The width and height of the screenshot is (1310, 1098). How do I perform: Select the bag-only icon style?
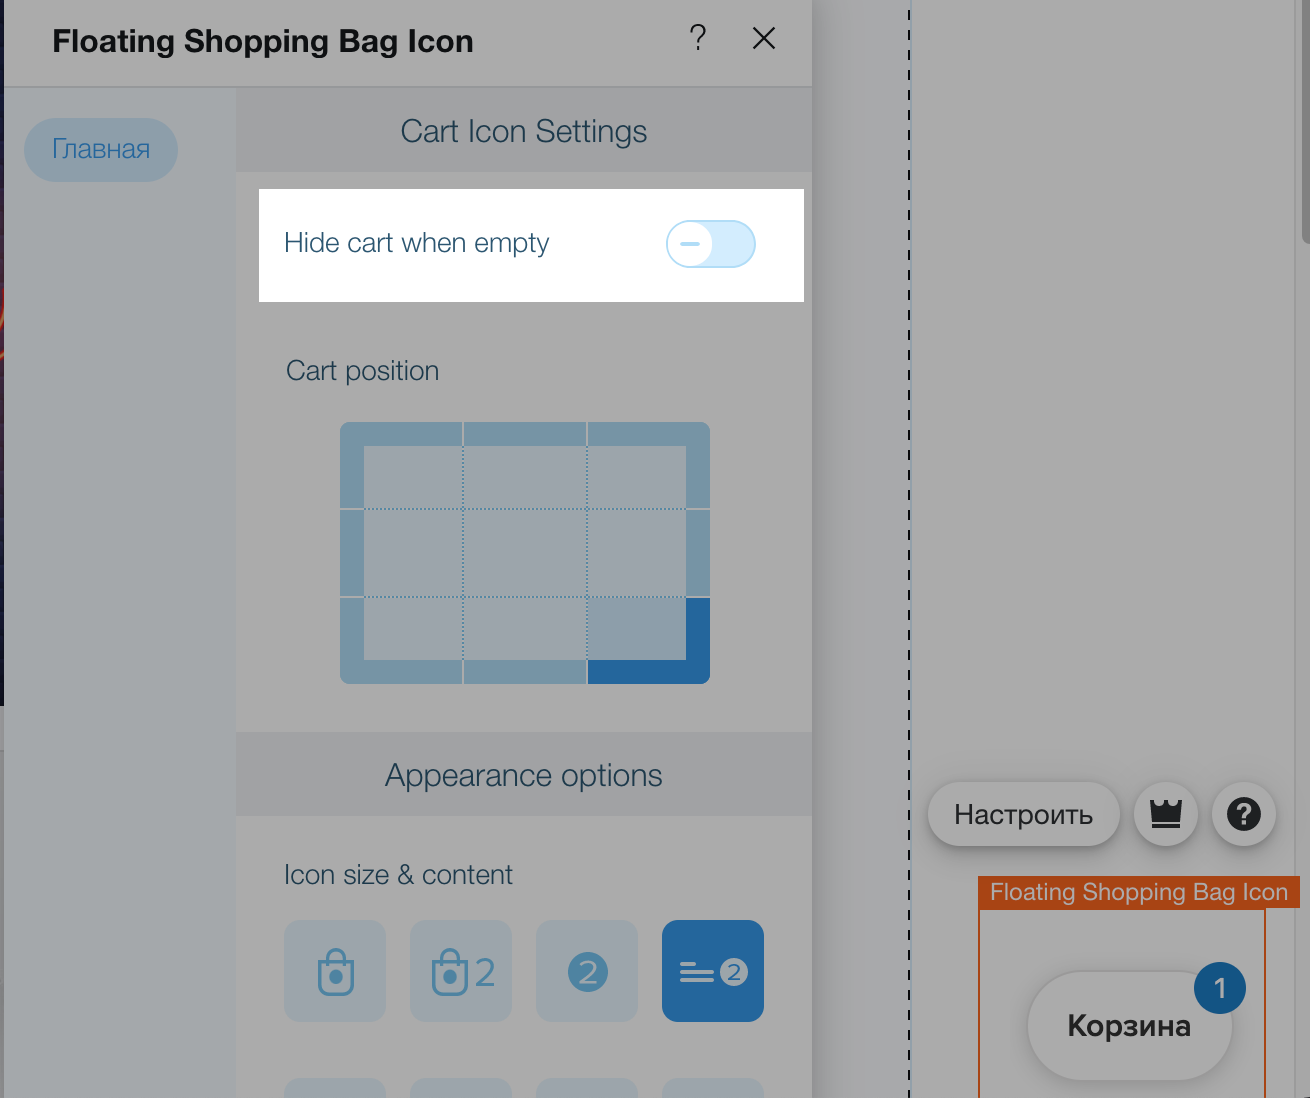[335, 971]
